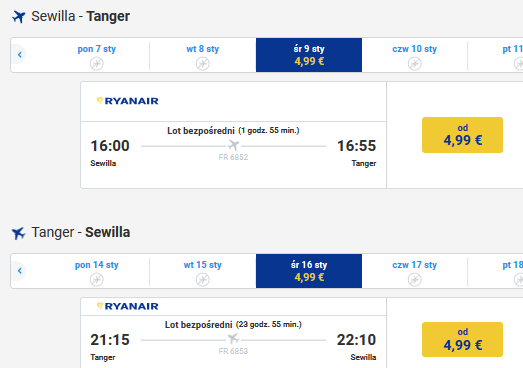Click the no-flight icon under wt 8 sty

point(202,63)
